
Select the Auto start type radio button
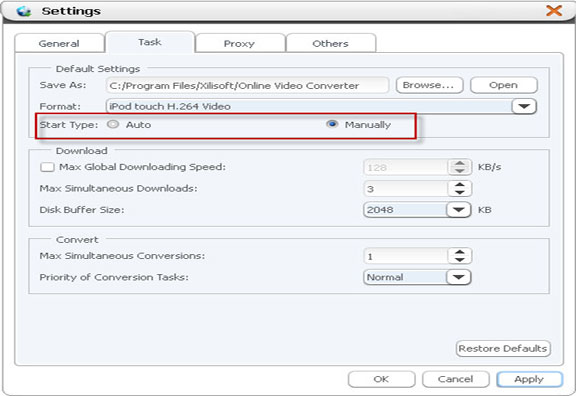coord(113,125)
